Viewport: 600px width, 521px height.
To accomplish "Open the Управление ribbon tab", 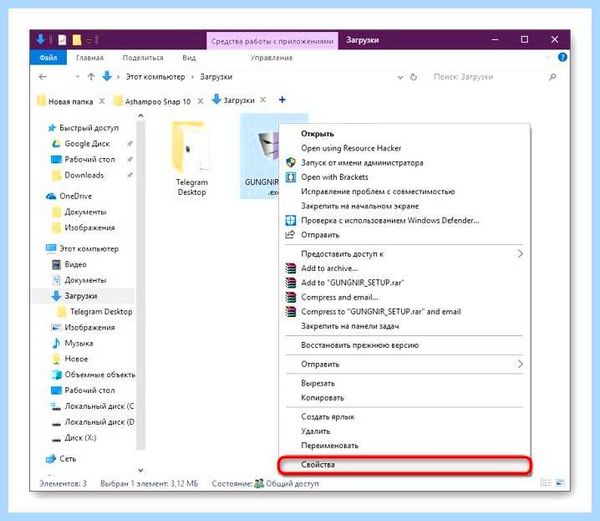I will pos(271,57).
